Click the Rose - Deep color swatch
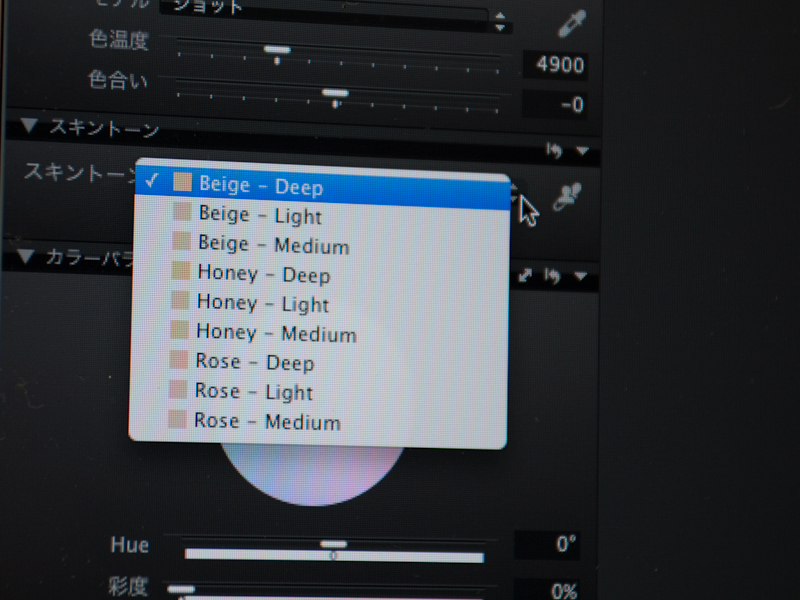 click(x=179, y=359)
